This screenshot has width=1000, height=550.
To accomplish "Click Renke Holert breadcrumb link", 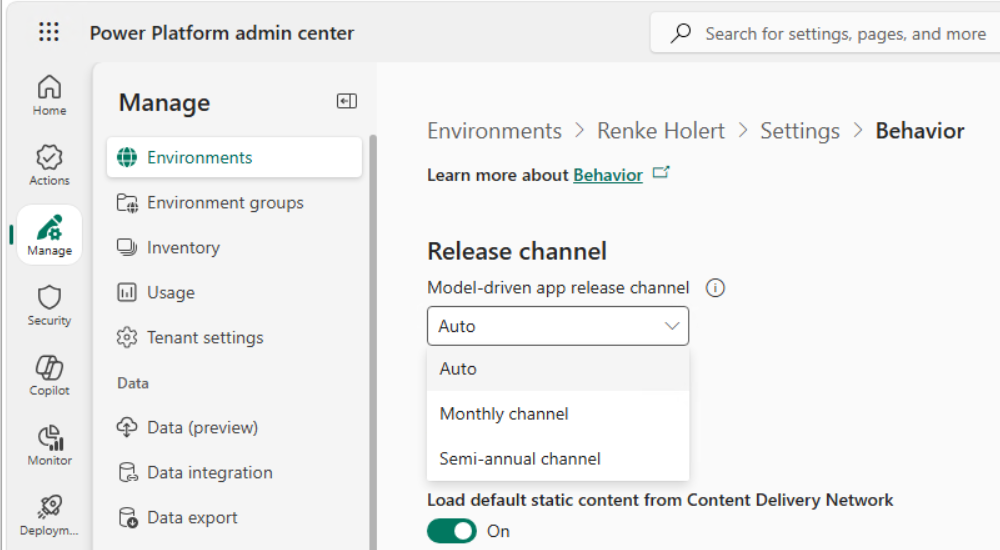I will (x=661, y=131).
